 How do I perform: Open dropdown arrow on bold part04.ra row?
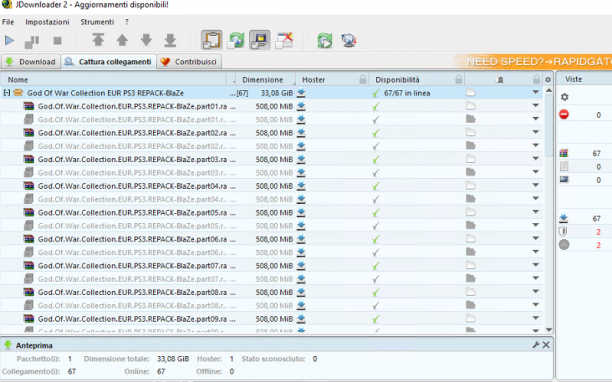[536, 185]
